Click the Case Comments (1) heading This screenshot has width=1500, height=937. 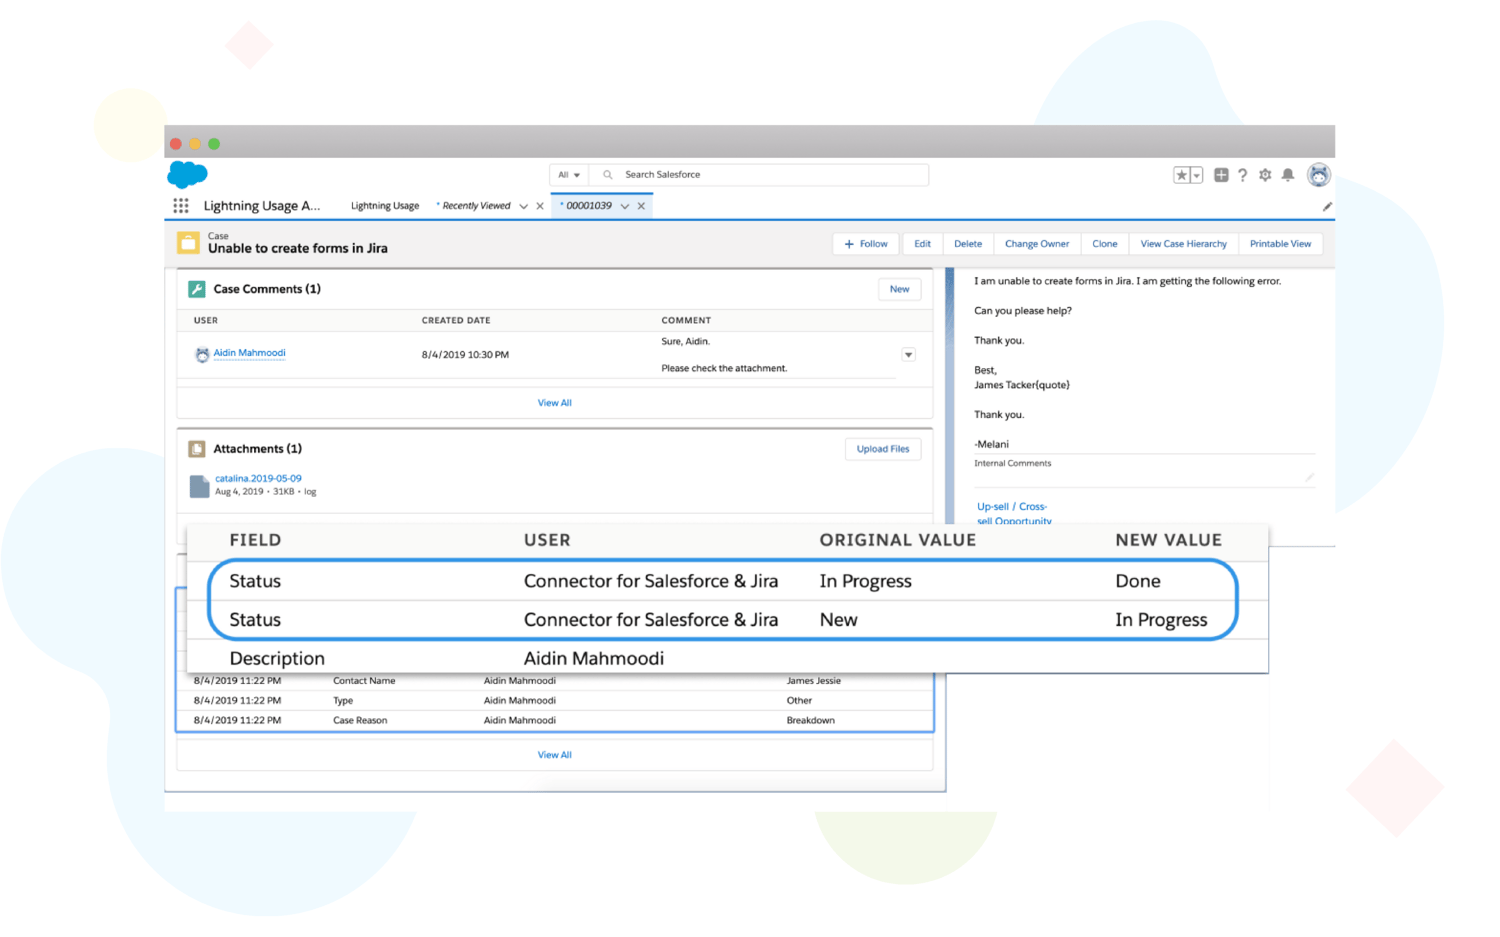pyautogui.click(x=267, y=289)
